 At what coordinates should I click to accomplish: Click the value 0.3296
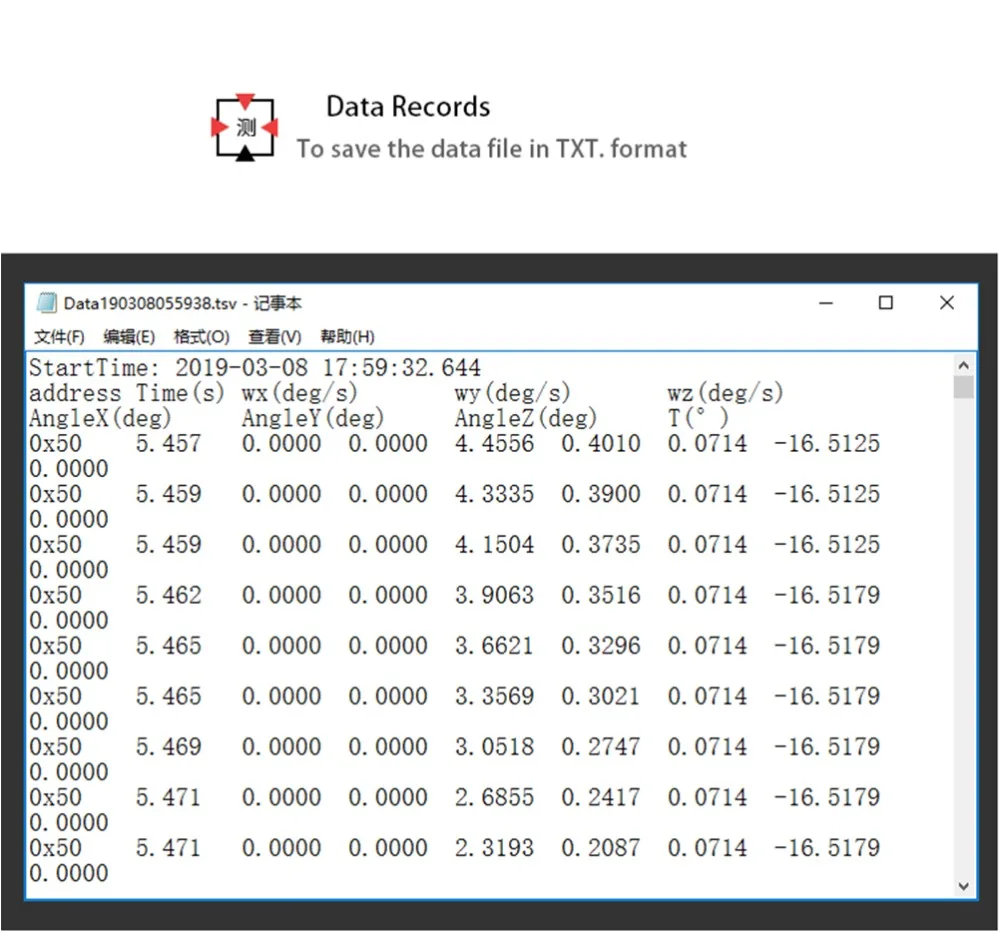pyautogui.click(x=601, y=645)
